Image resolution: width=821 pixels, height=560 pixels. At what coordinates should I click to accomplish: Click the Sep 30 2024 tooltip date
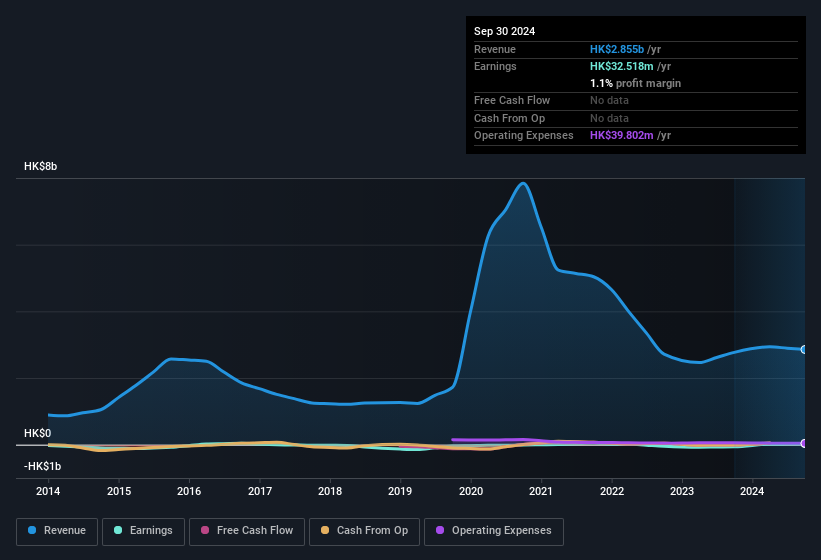click(x=504, y=31)
